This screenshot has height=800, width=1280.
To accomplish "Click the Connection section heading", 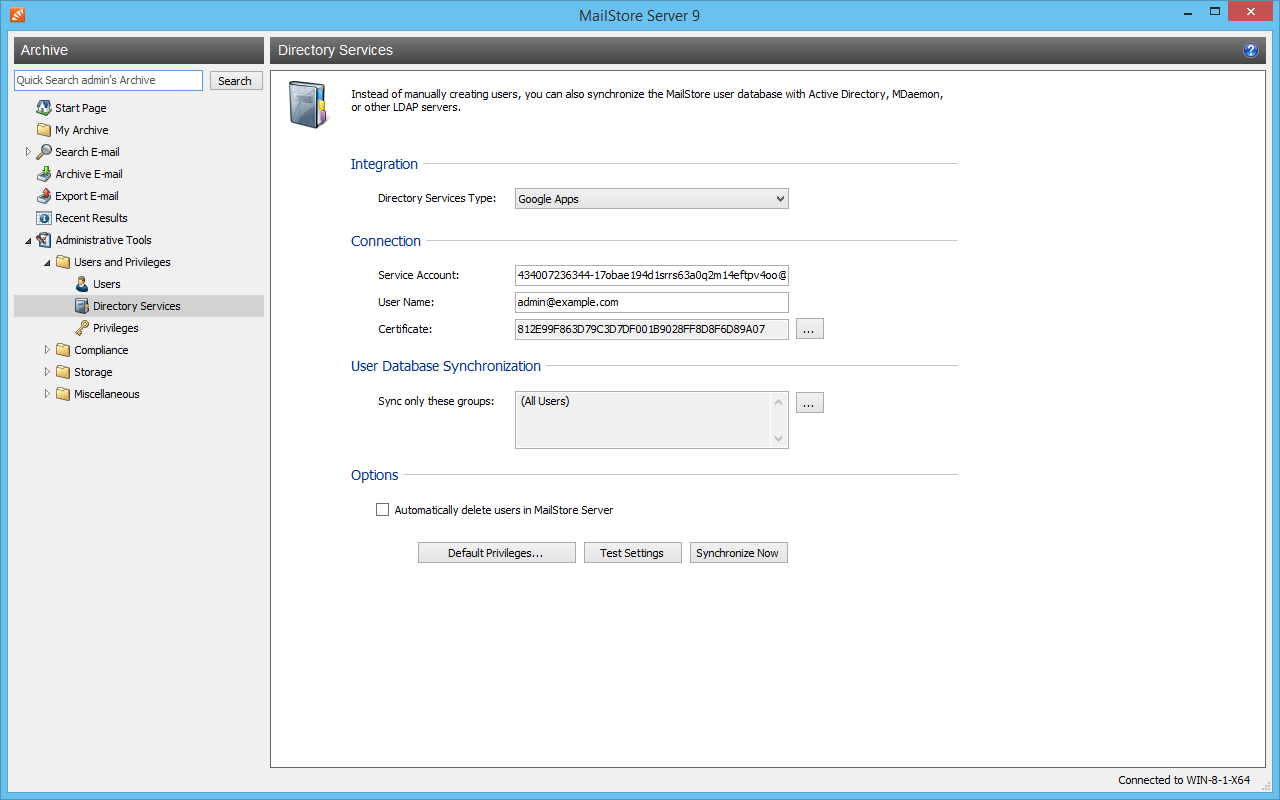I will tap(386, 241).
